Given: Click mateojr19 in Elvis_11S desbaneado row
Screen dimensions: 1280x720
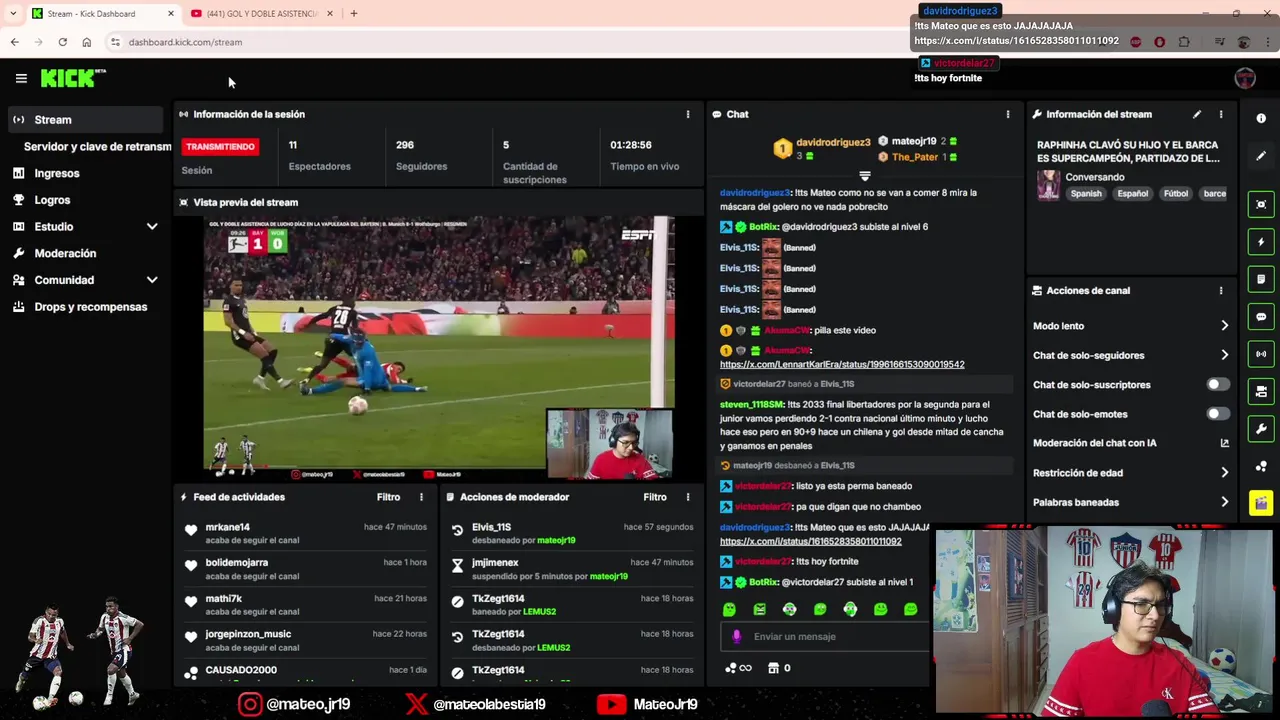Looking at the screenshot, I should pyautogui.click(x=556, y=540).
